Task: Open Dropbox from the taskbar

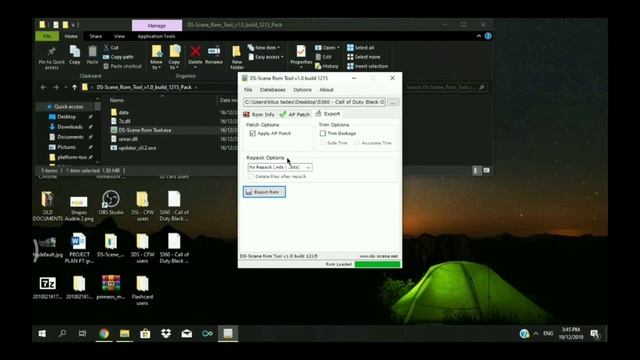Action: pos(166,334)
